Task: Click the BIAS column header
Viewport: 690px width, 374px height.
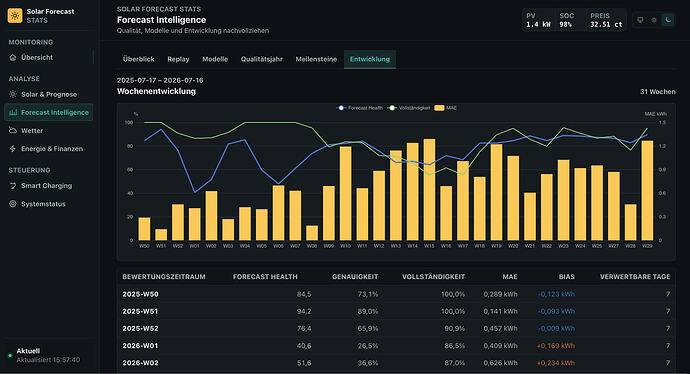Action: [566, 277]
